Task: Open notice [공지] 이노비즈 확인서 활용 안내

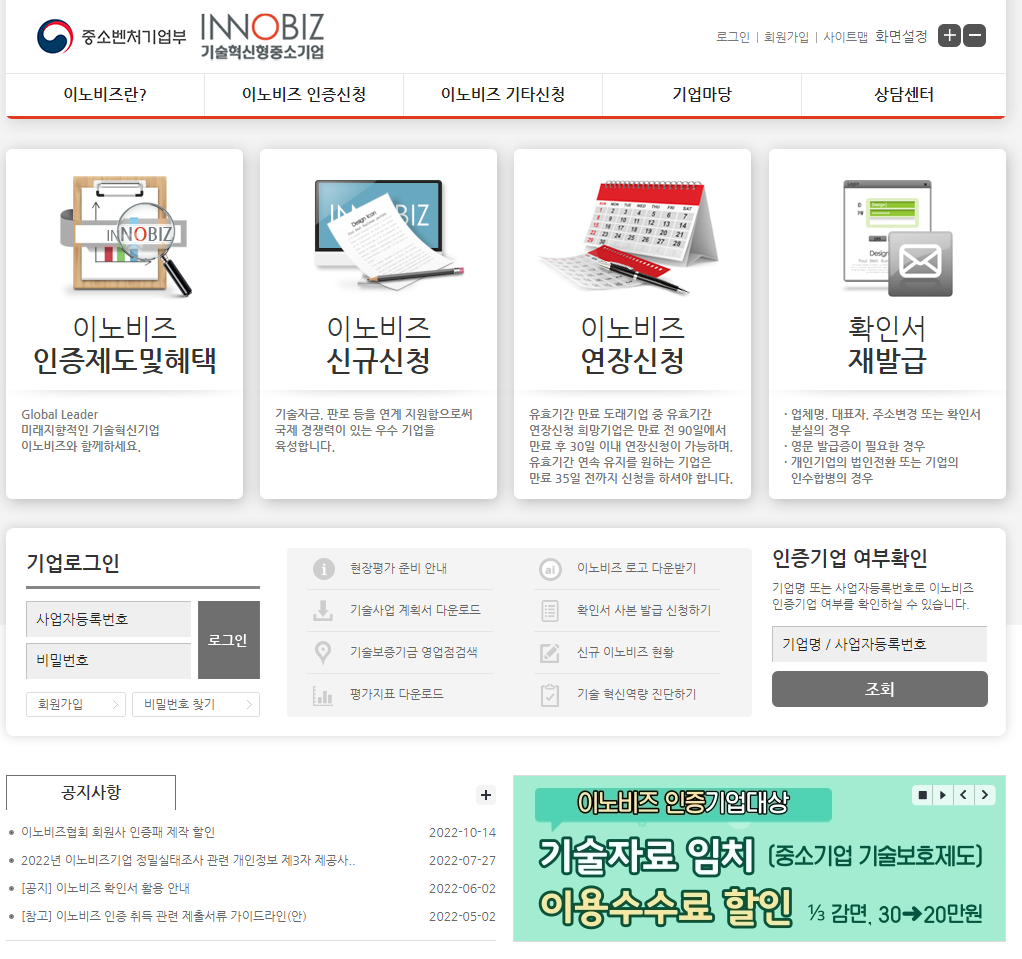Action: 106,888
